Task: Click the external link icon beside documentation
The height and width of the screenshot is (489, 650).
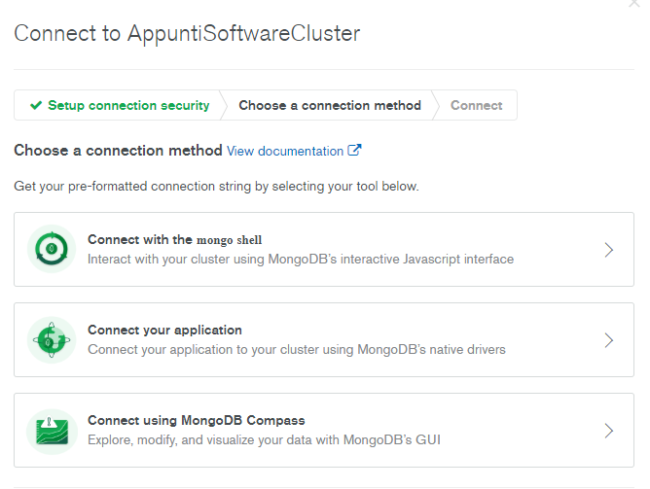Action: tap(354, 150)
